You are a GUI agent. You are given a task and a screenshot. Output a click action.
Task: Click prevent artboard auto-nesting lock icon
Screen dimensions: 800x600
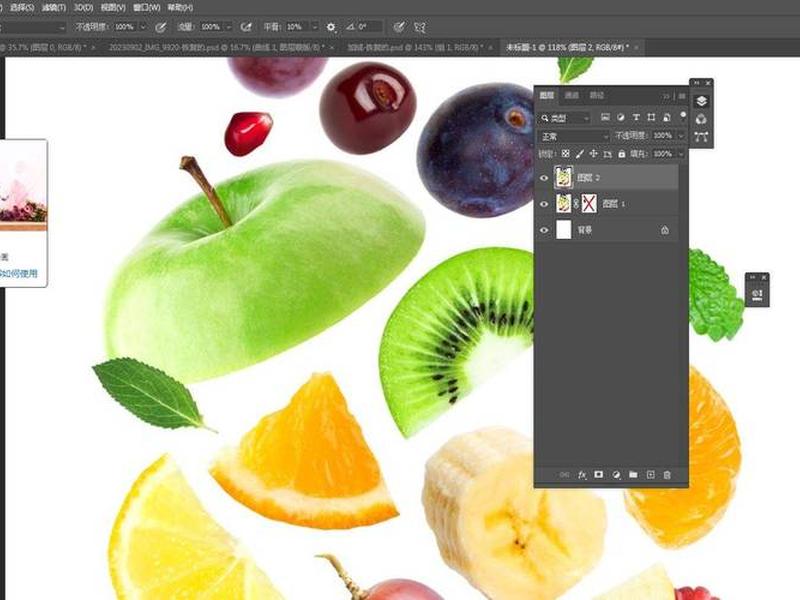608,154
